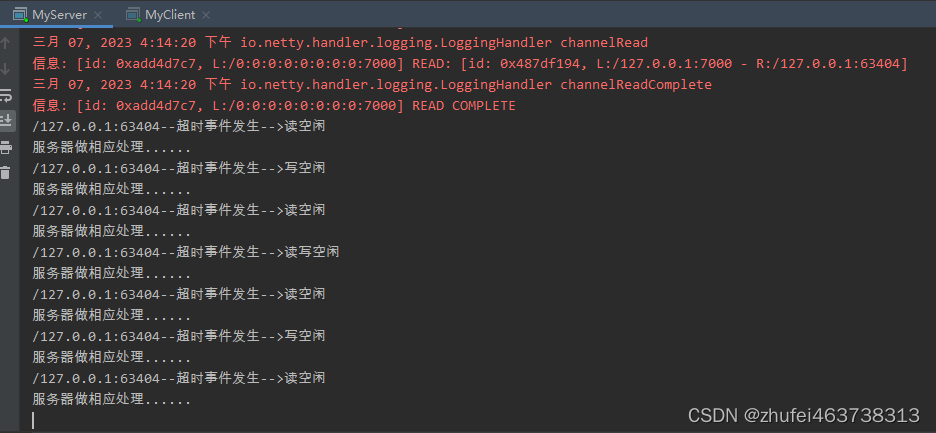Click the LoggingHandler channelRead log line
Viewport: 936px width, 433px height.
340,43
